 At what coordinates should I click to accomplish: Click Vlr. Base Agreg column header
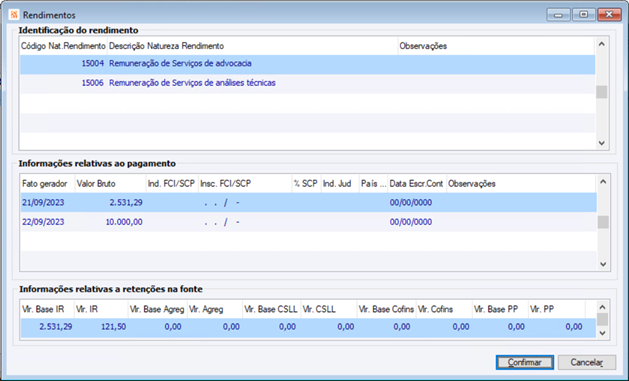click(x=157, y=309)
